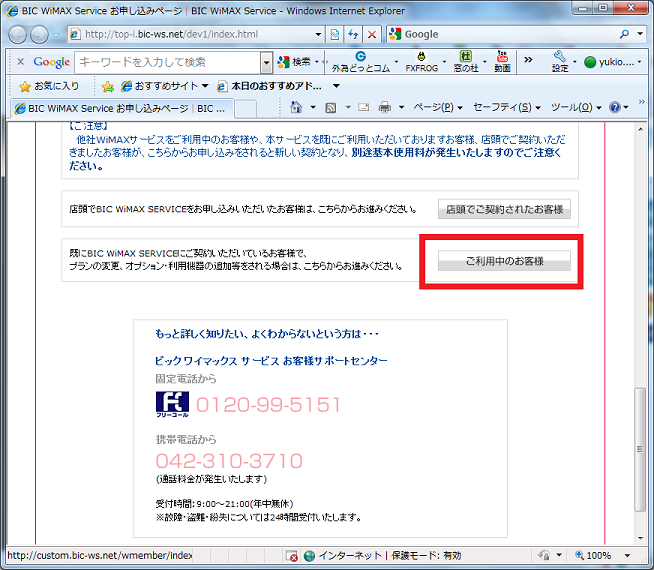The height and width of the screenshot is (570, 654).
Task: Select the BIC WiMAX Service browser tab
Action: 118,108
